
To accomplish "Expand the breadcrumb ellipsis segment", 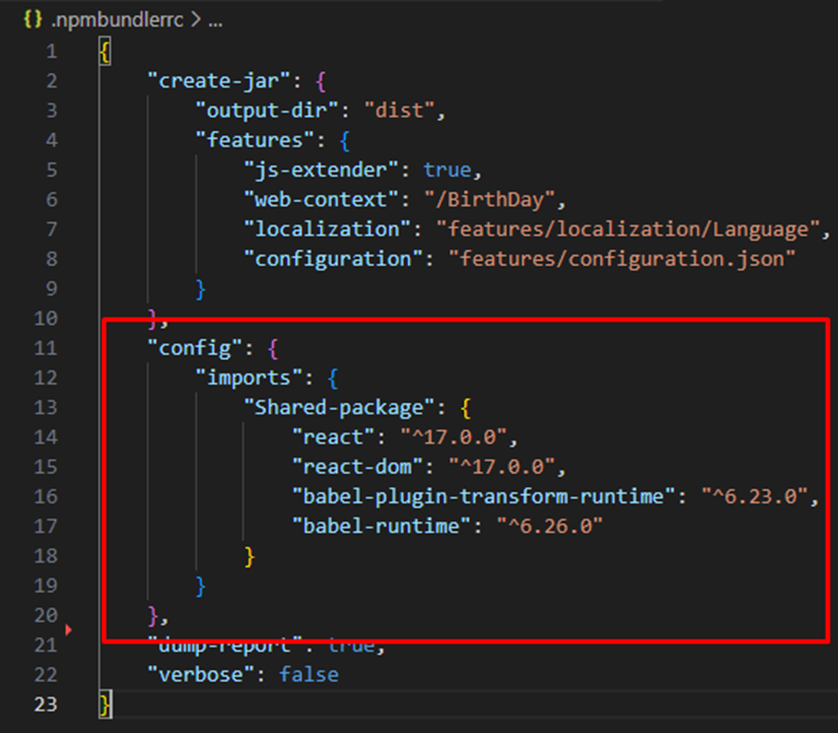I will 215,20.
